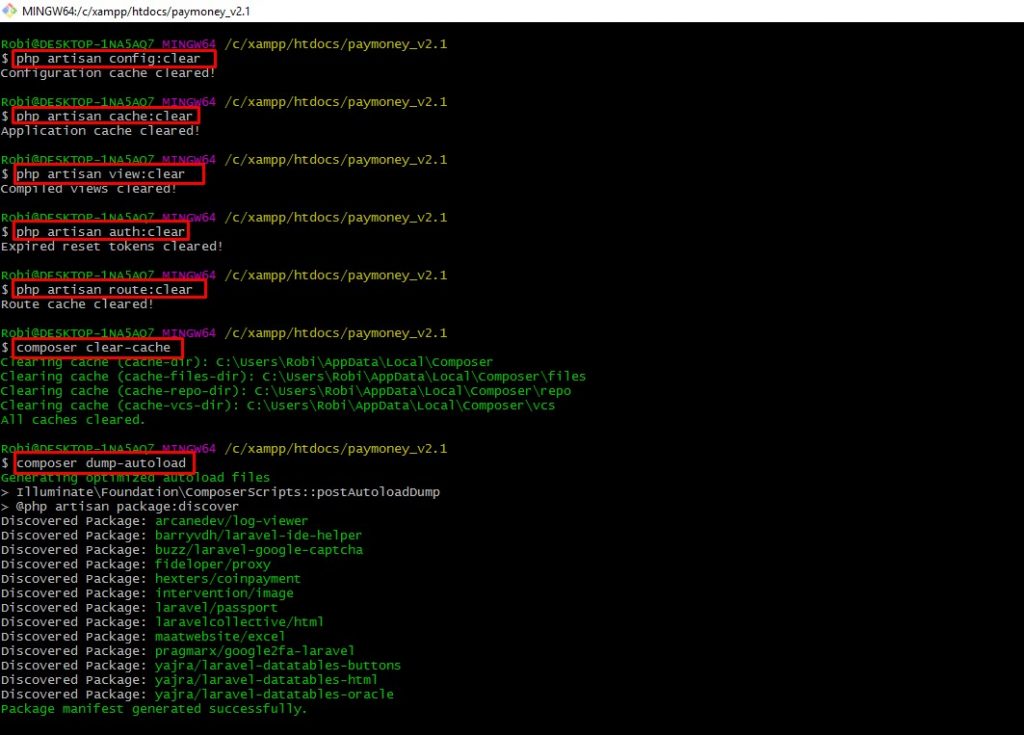Click the yajra/laravel-datatables-oracle package name
Viewport: 1024px width, 735px height.
tap(274, 694)
